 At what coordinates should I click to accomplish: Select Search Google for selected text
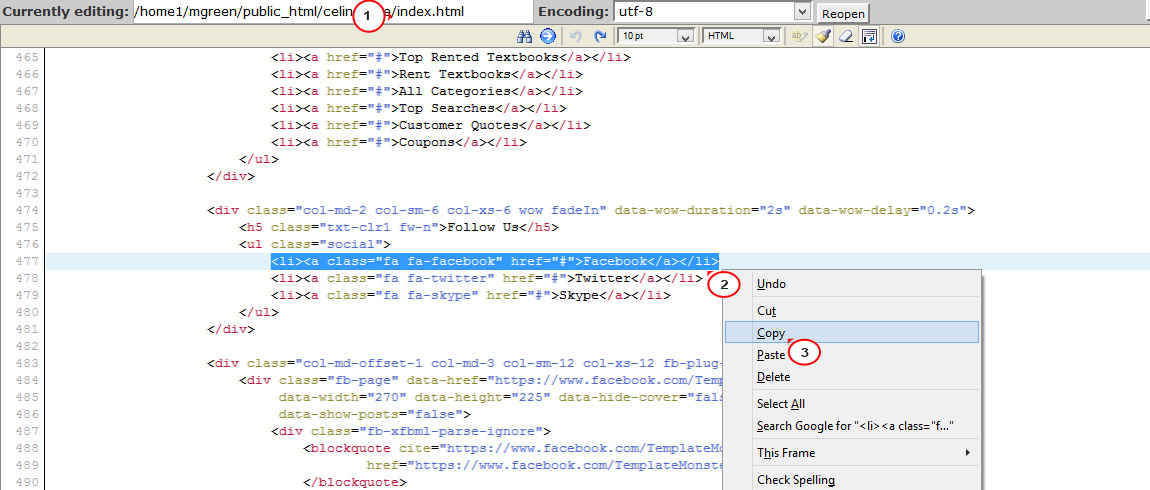point(851,425)
